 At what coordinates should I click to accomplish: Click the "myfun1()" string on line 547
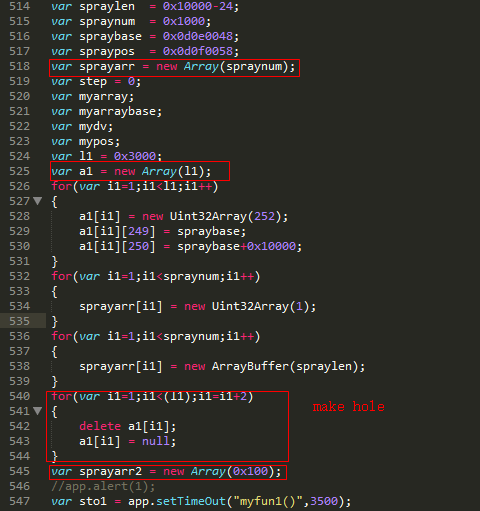tap(268, 501)
